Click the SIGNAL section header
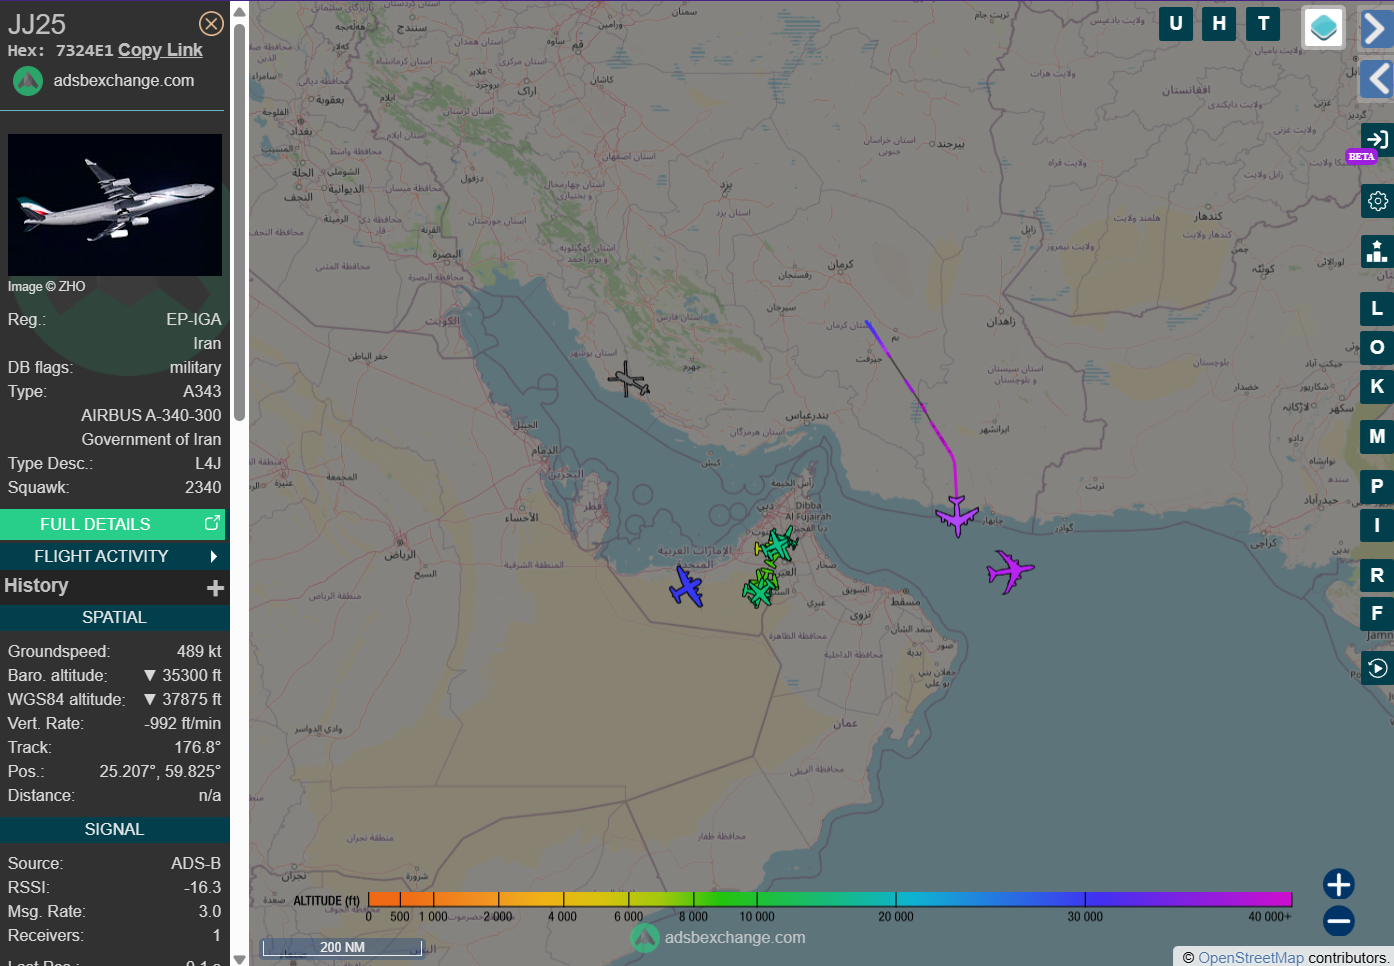 114,829
